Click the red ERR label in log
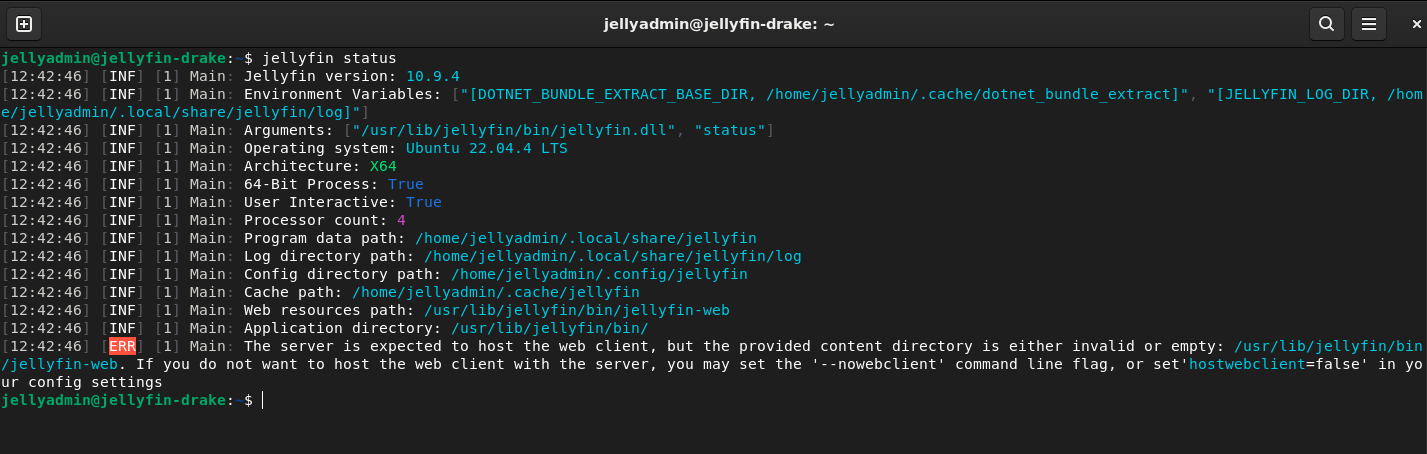Image resolution: width=1427 pixels, height=454 pixels. point(122,346)
